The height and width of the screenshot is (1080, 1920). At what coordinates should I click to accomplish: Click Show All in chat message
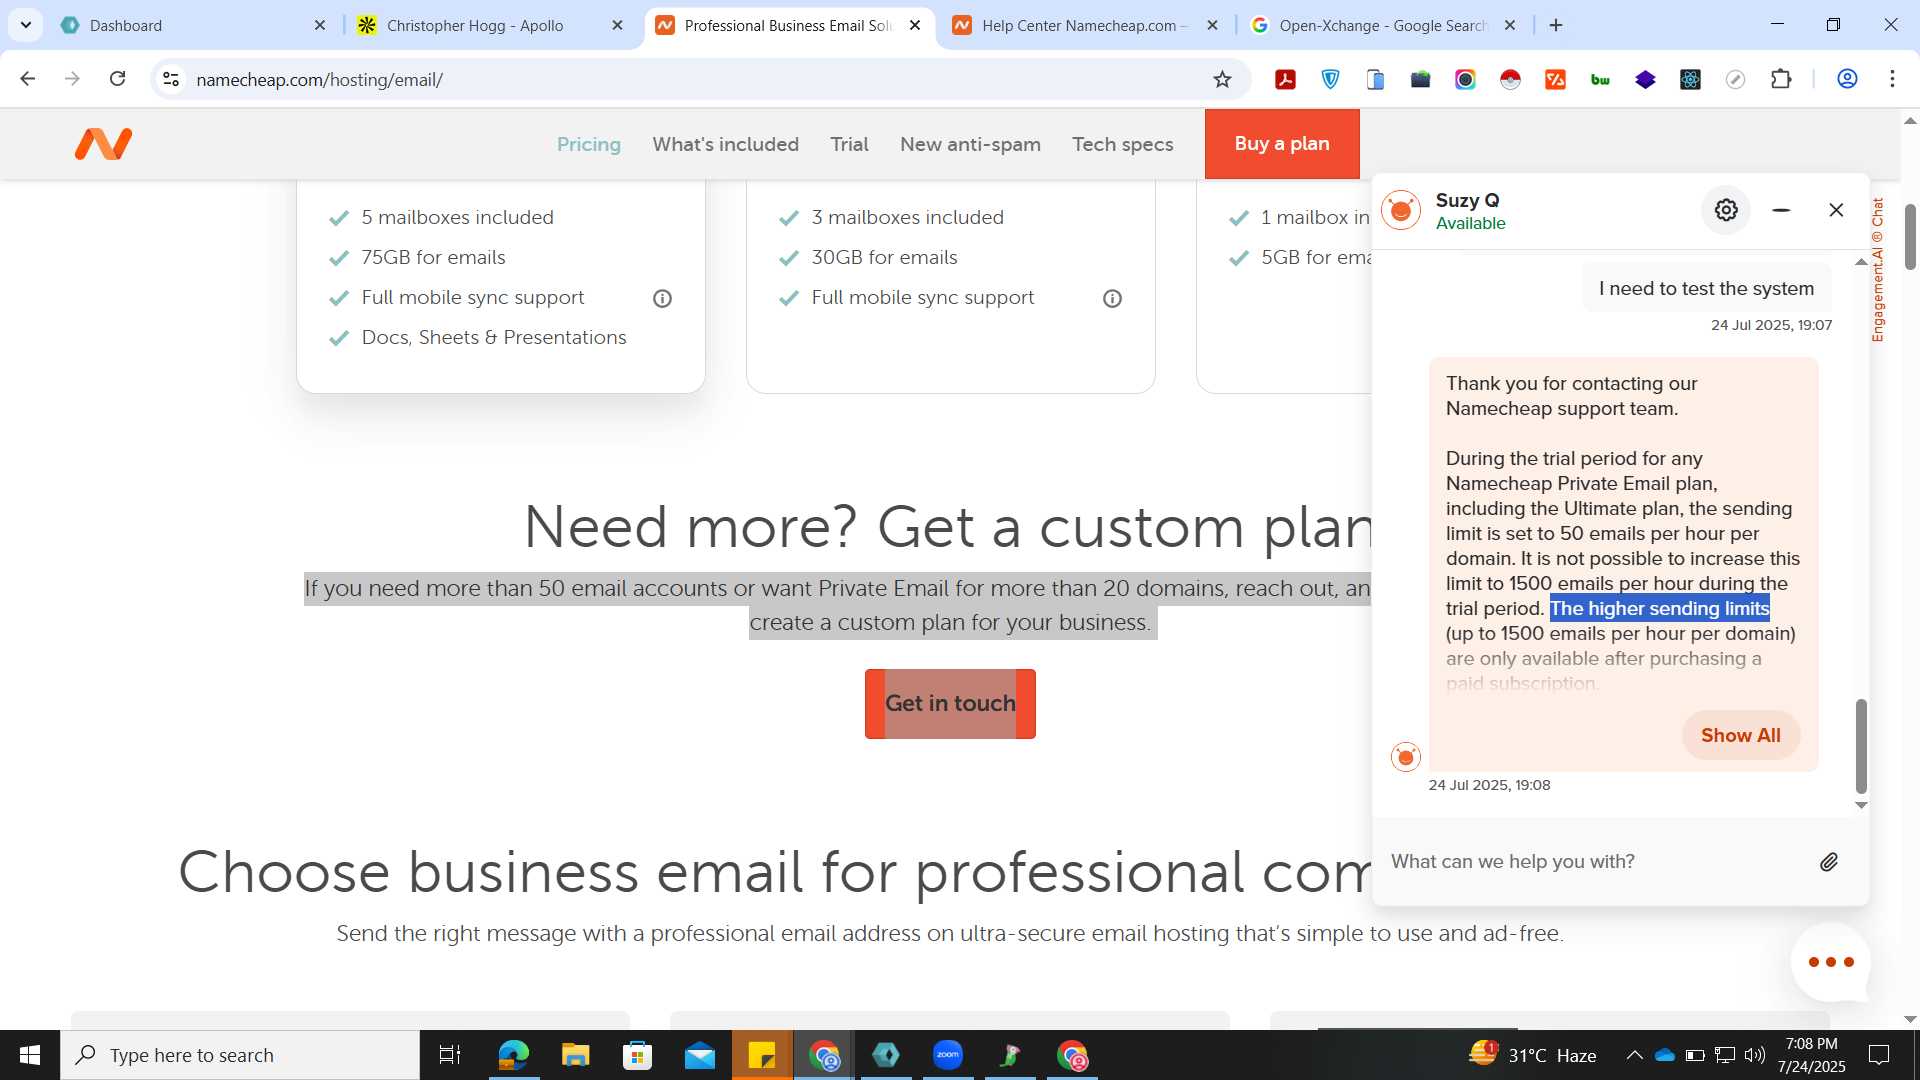(1741, 735)
